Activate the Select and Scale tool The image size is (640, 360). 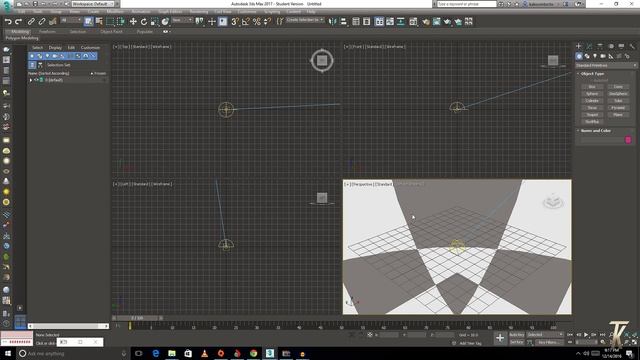[154, 22]
